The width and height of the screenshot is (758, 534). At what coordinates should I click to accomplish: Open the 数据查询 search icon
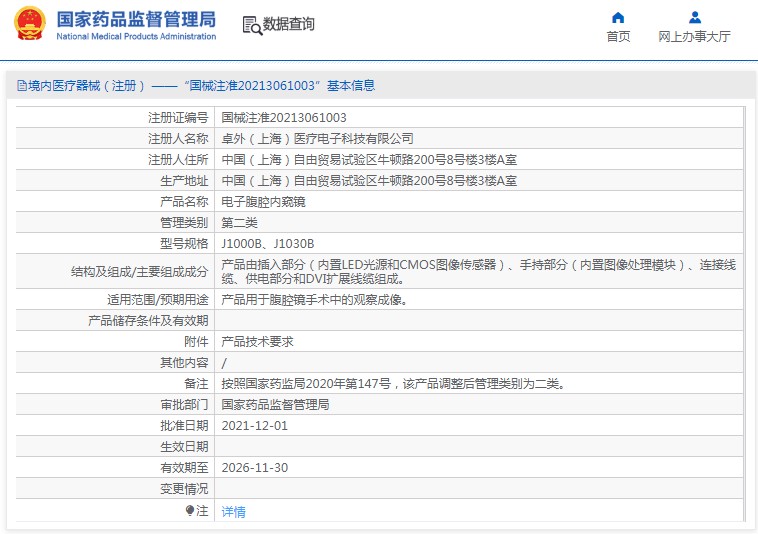tap(252, 25)
